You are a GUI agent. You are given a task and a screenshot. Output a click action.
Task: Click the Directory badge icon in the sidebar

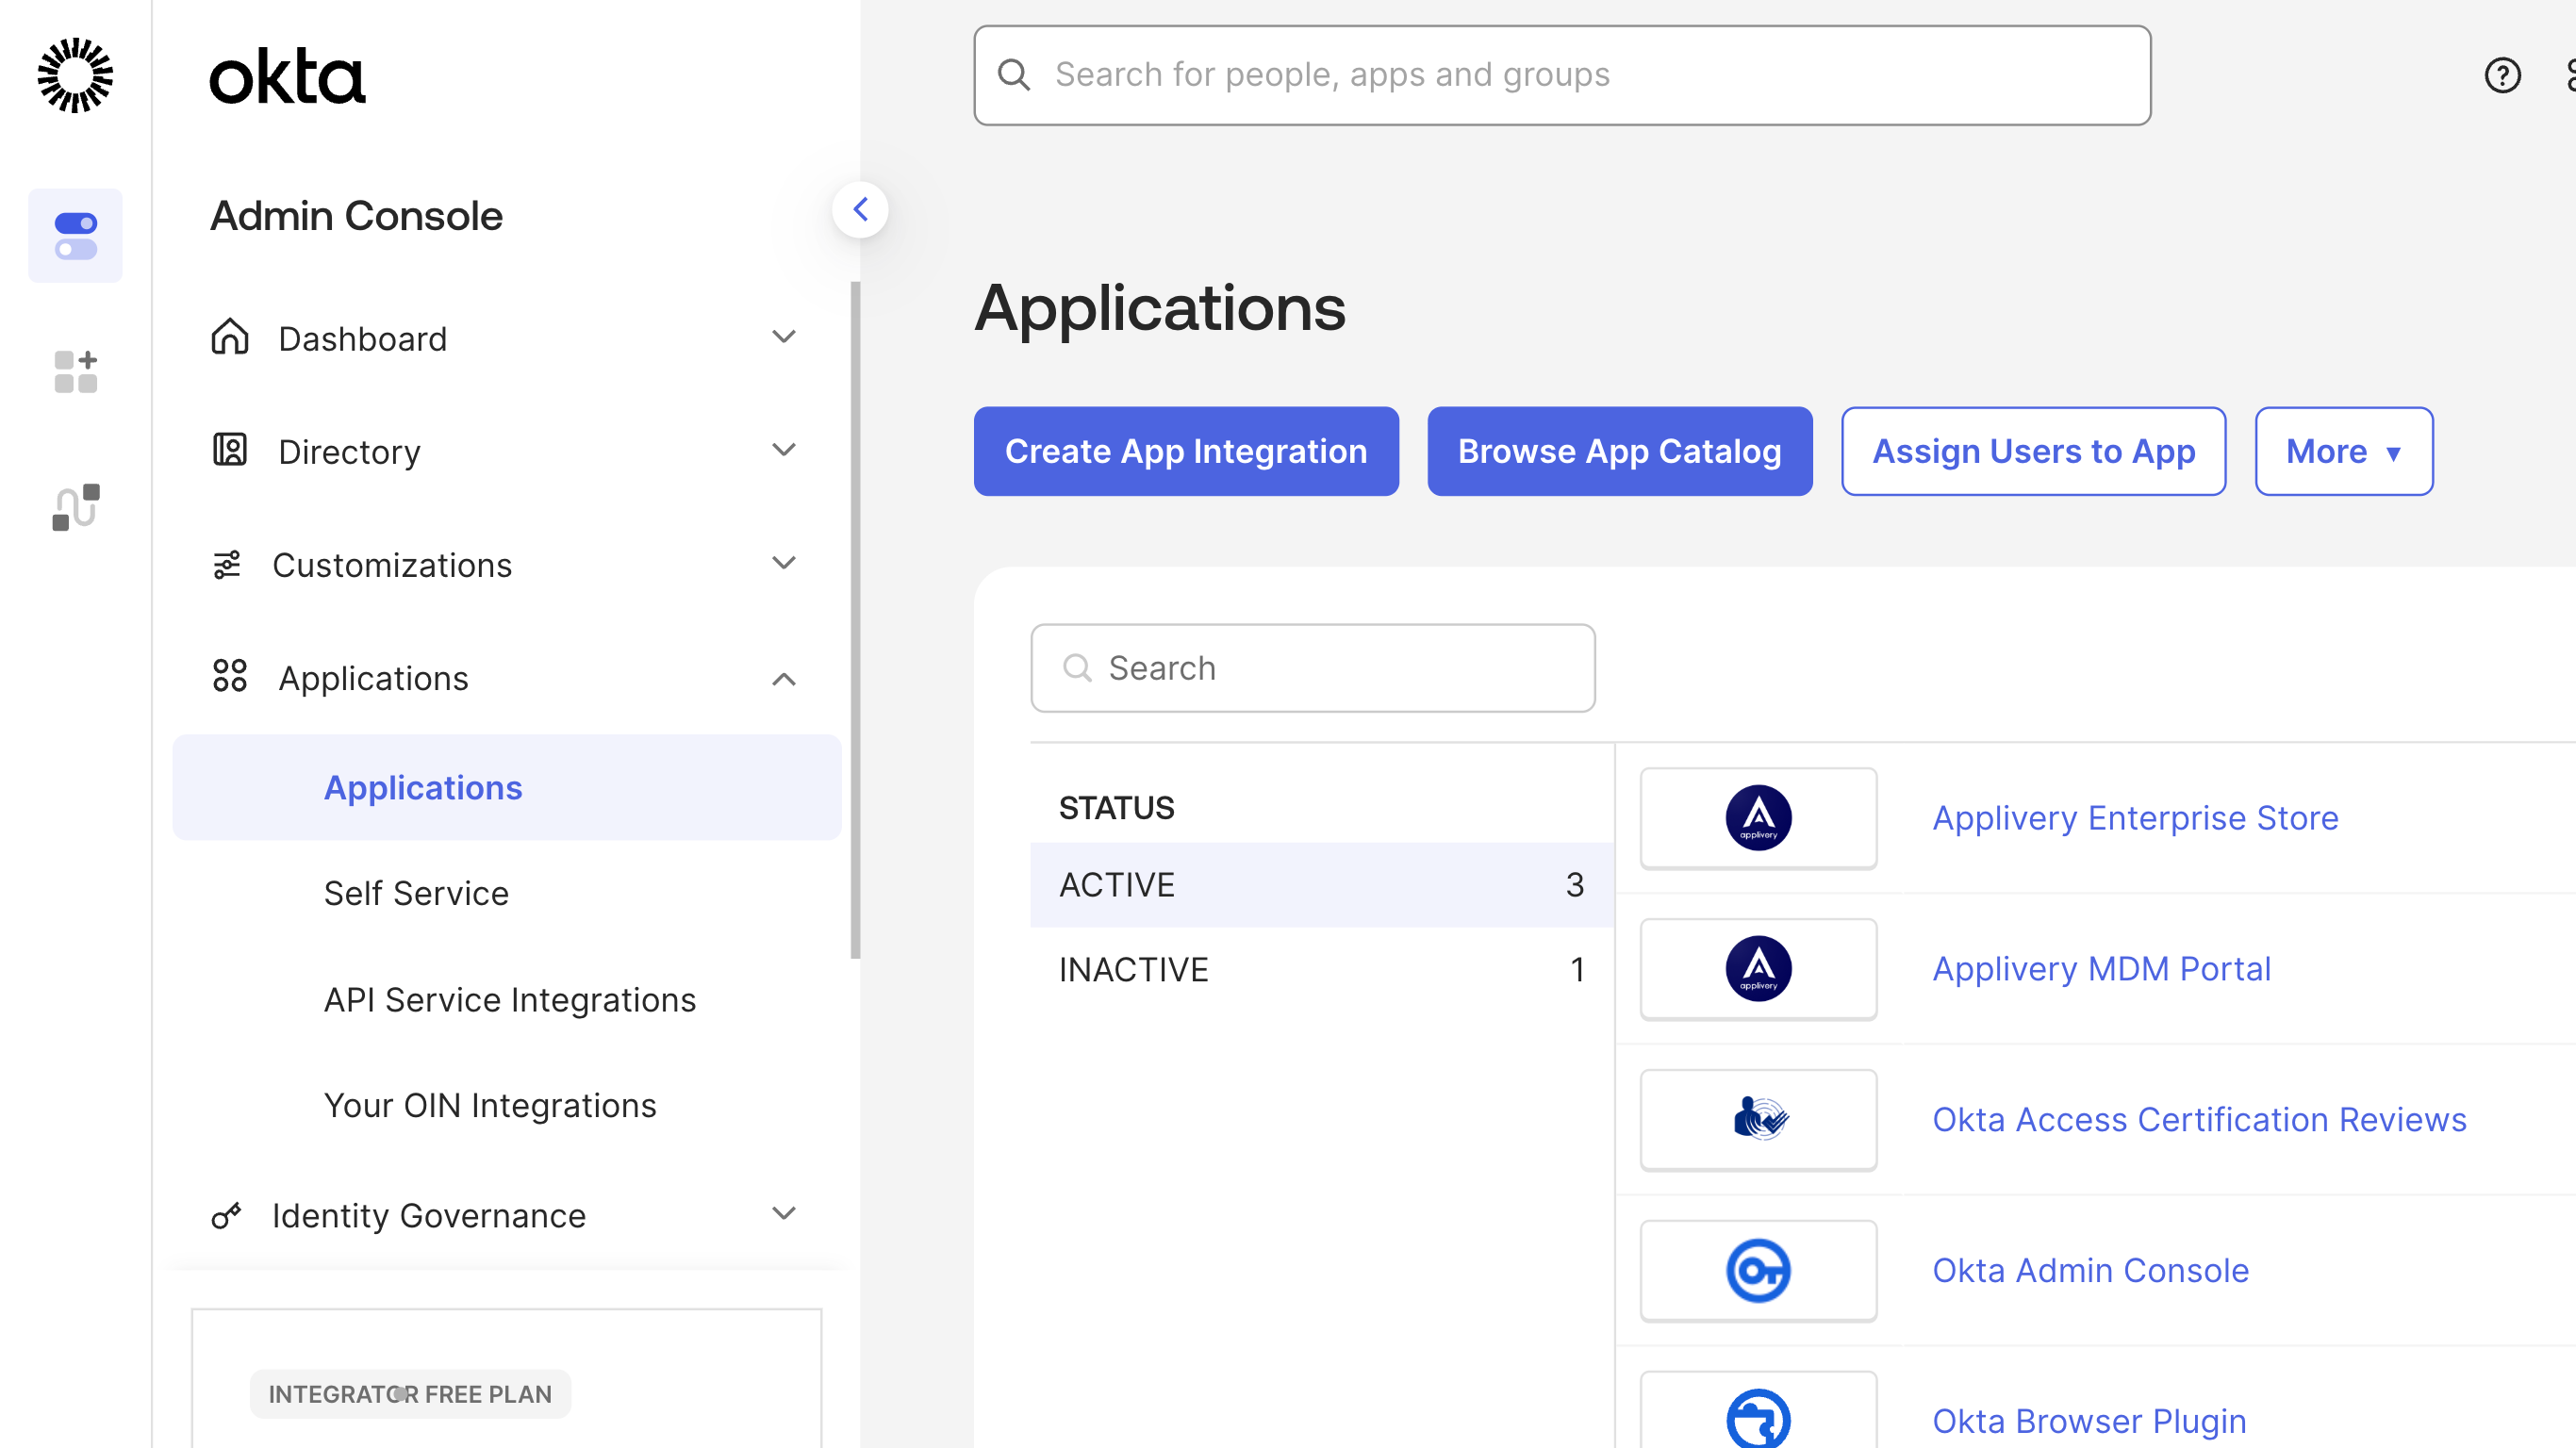(229, 451)
